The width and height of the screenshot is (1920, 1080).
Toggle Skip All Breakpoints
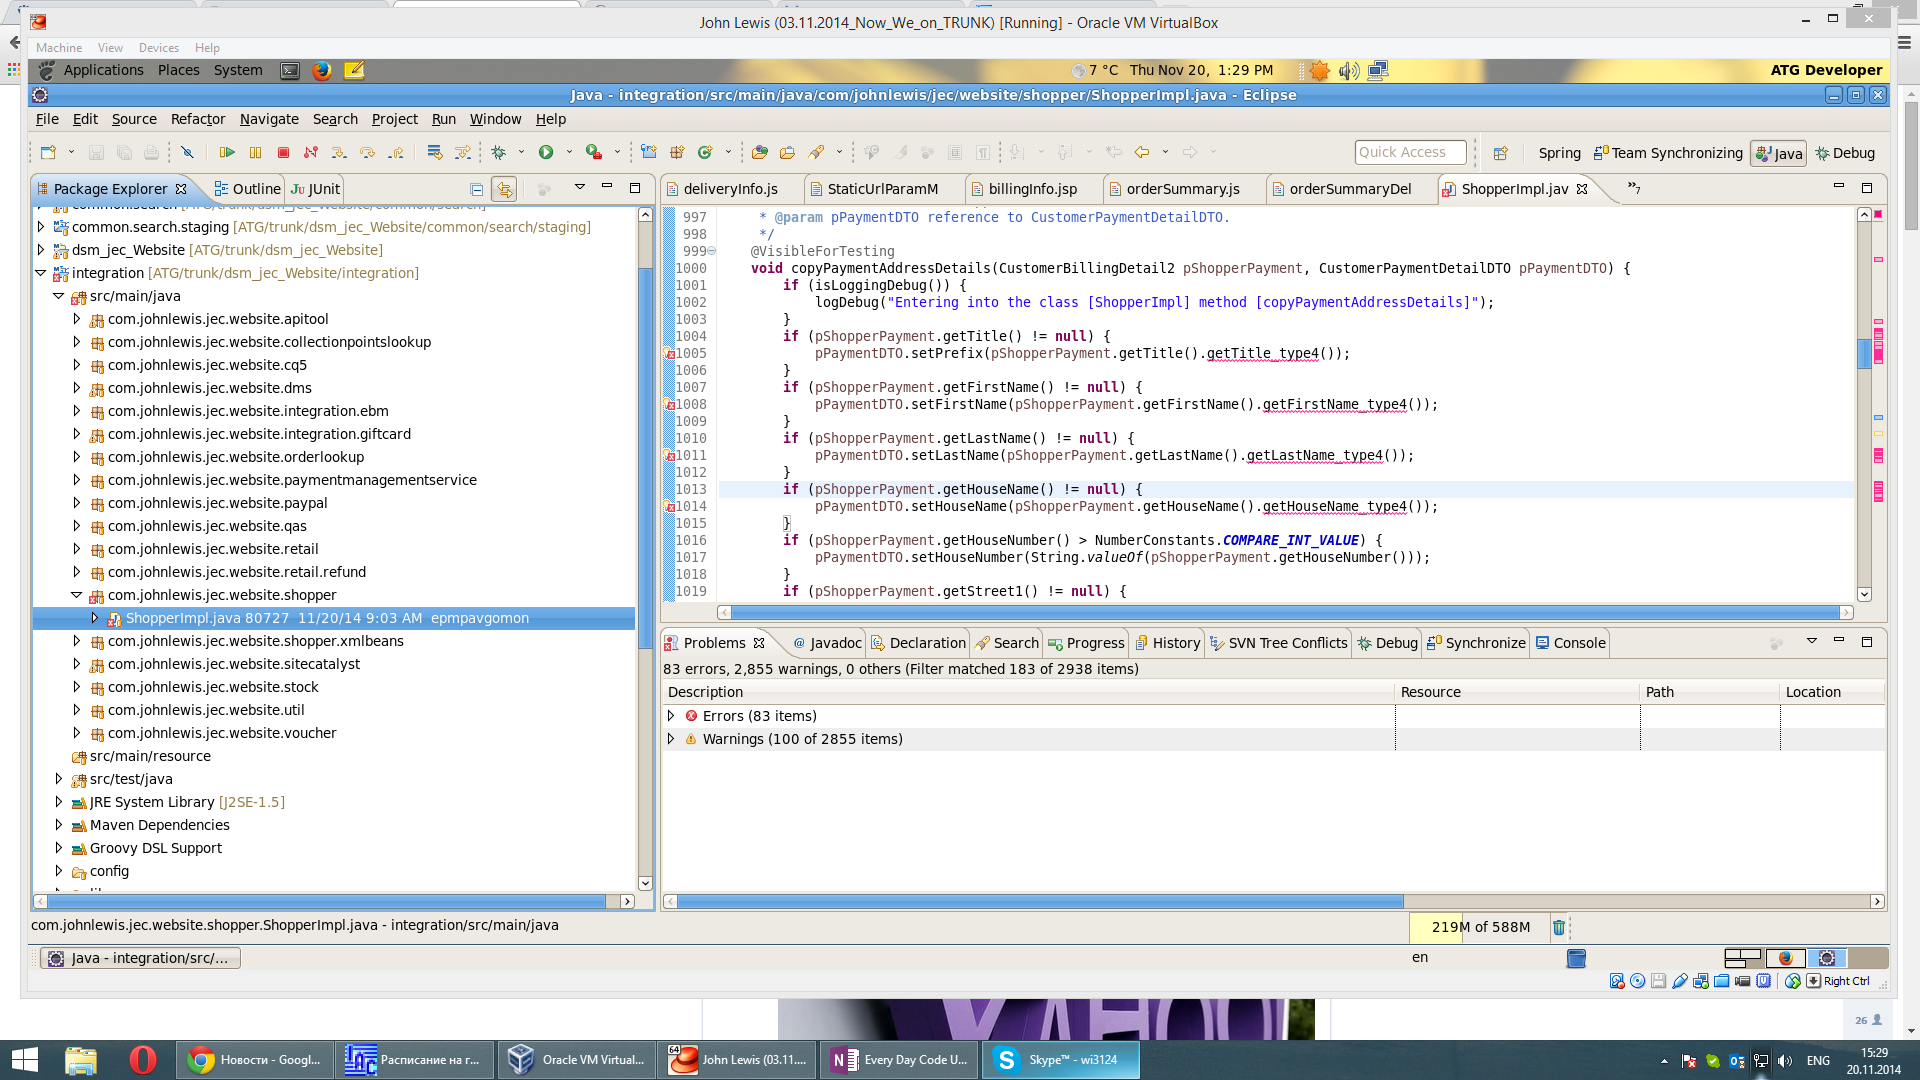[187, 152]
